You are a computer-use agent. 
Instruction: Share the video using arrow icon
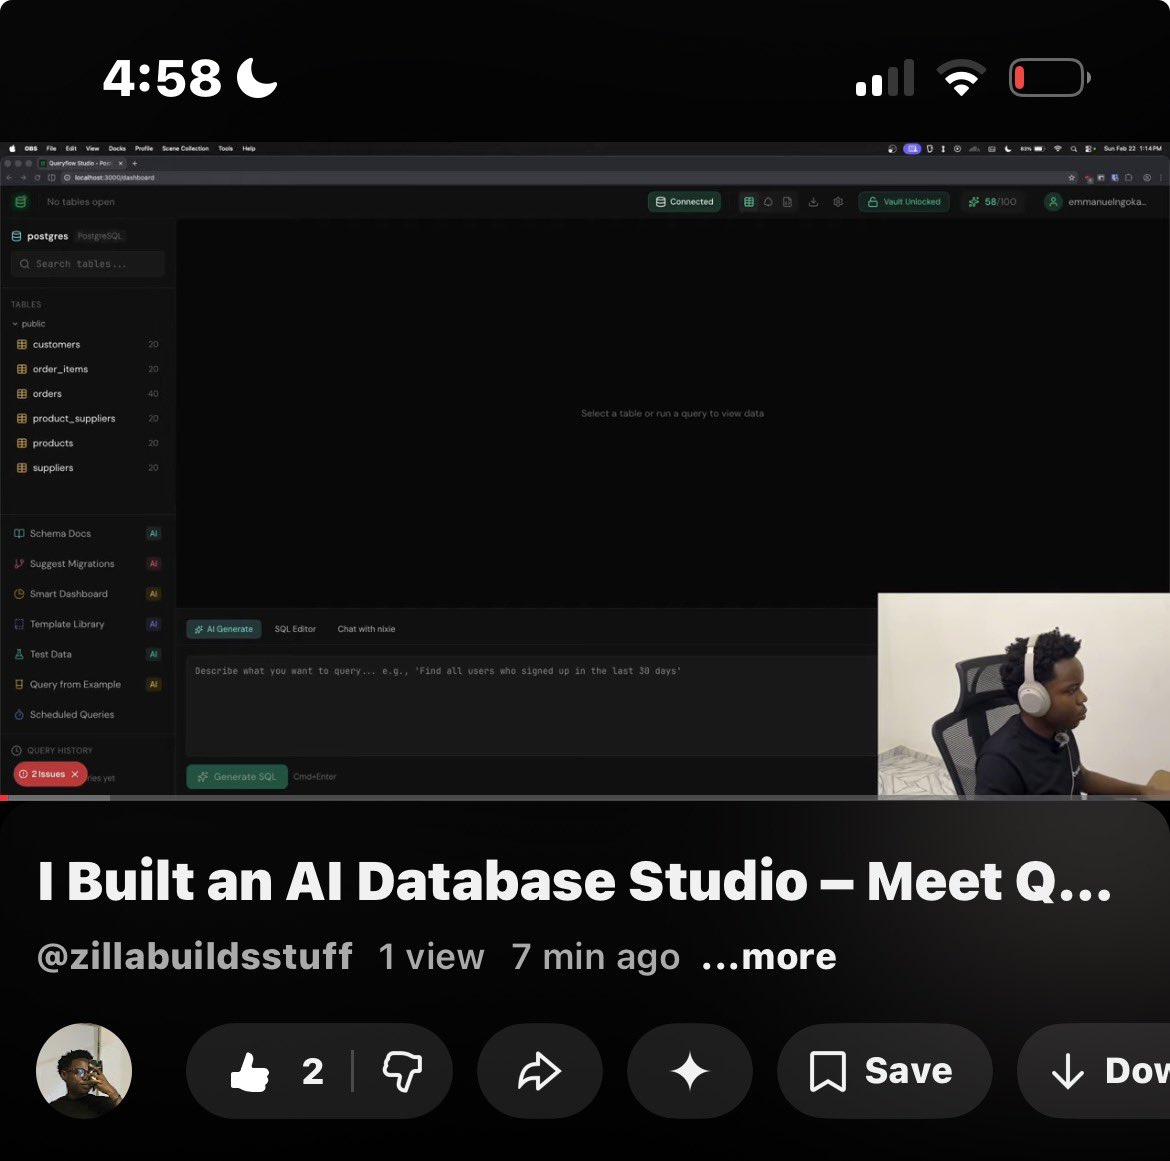tap(539, 1071)
